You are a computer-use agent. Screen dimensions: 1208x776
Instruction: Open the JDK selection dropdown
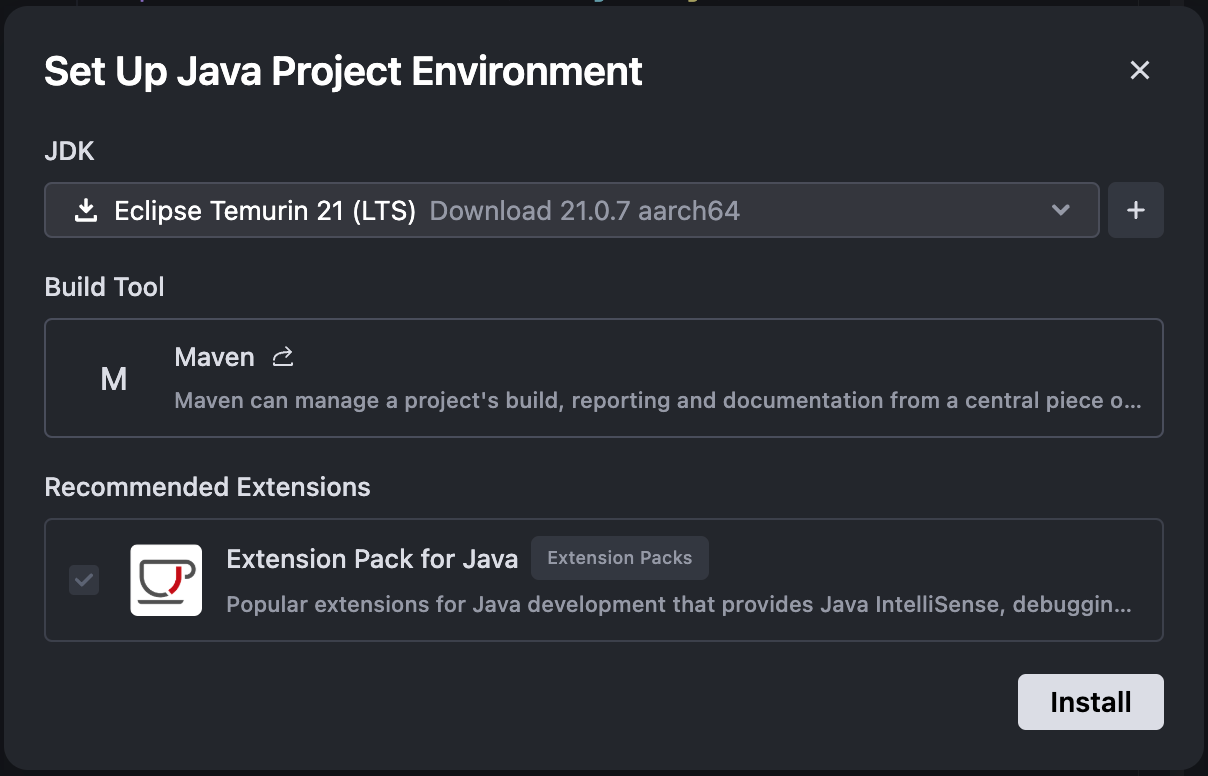coord(572,210)
